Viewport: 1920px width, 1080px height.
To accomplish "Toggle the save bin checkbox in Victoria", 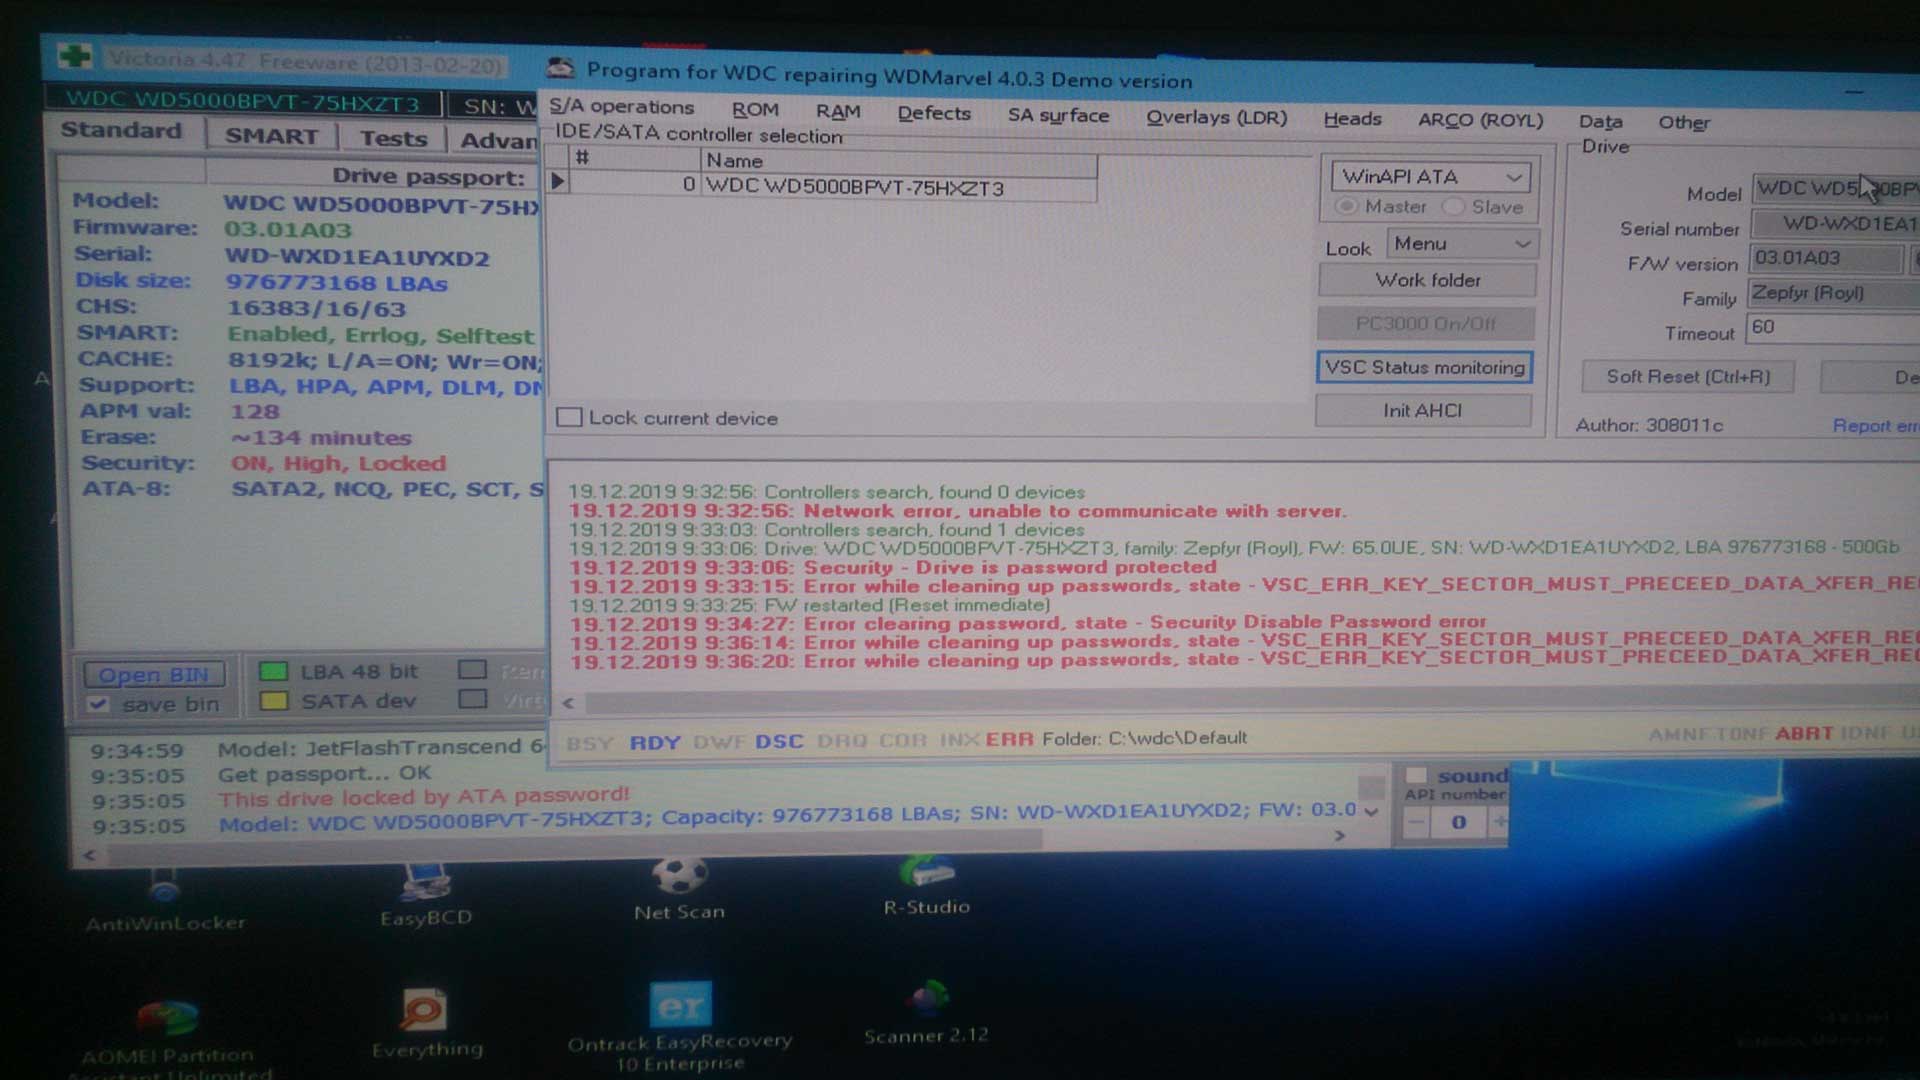I will [x=97, y=704].
